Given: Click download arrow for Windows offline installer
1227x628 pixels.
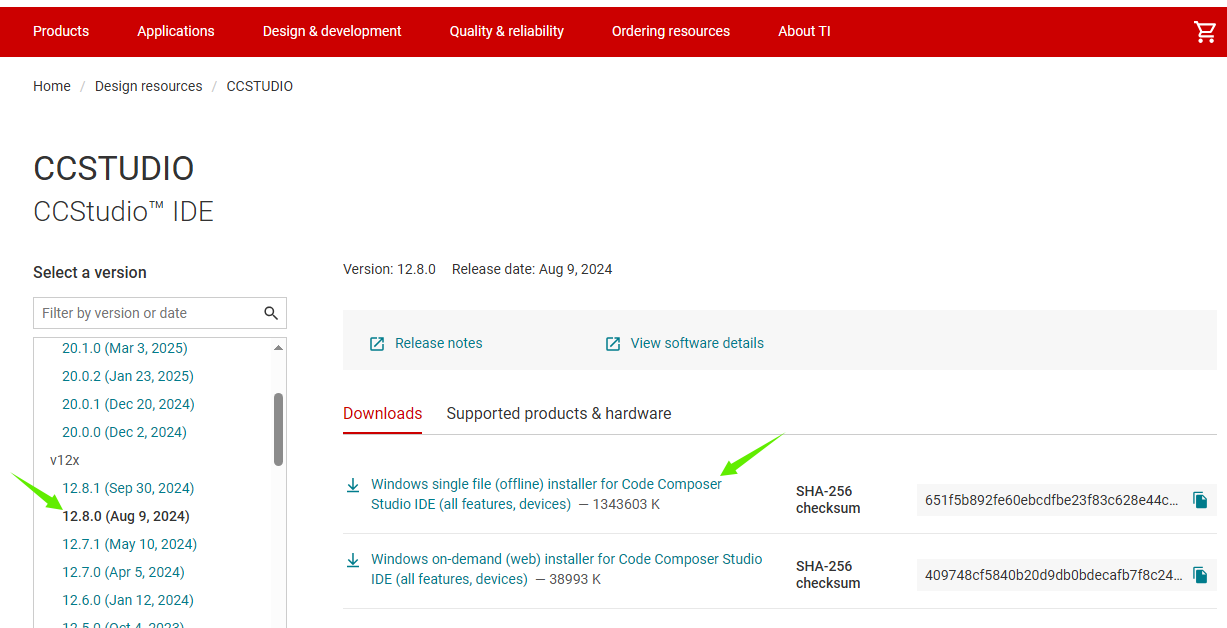Looking at the screenshot, I should click(x=353, y=485).
